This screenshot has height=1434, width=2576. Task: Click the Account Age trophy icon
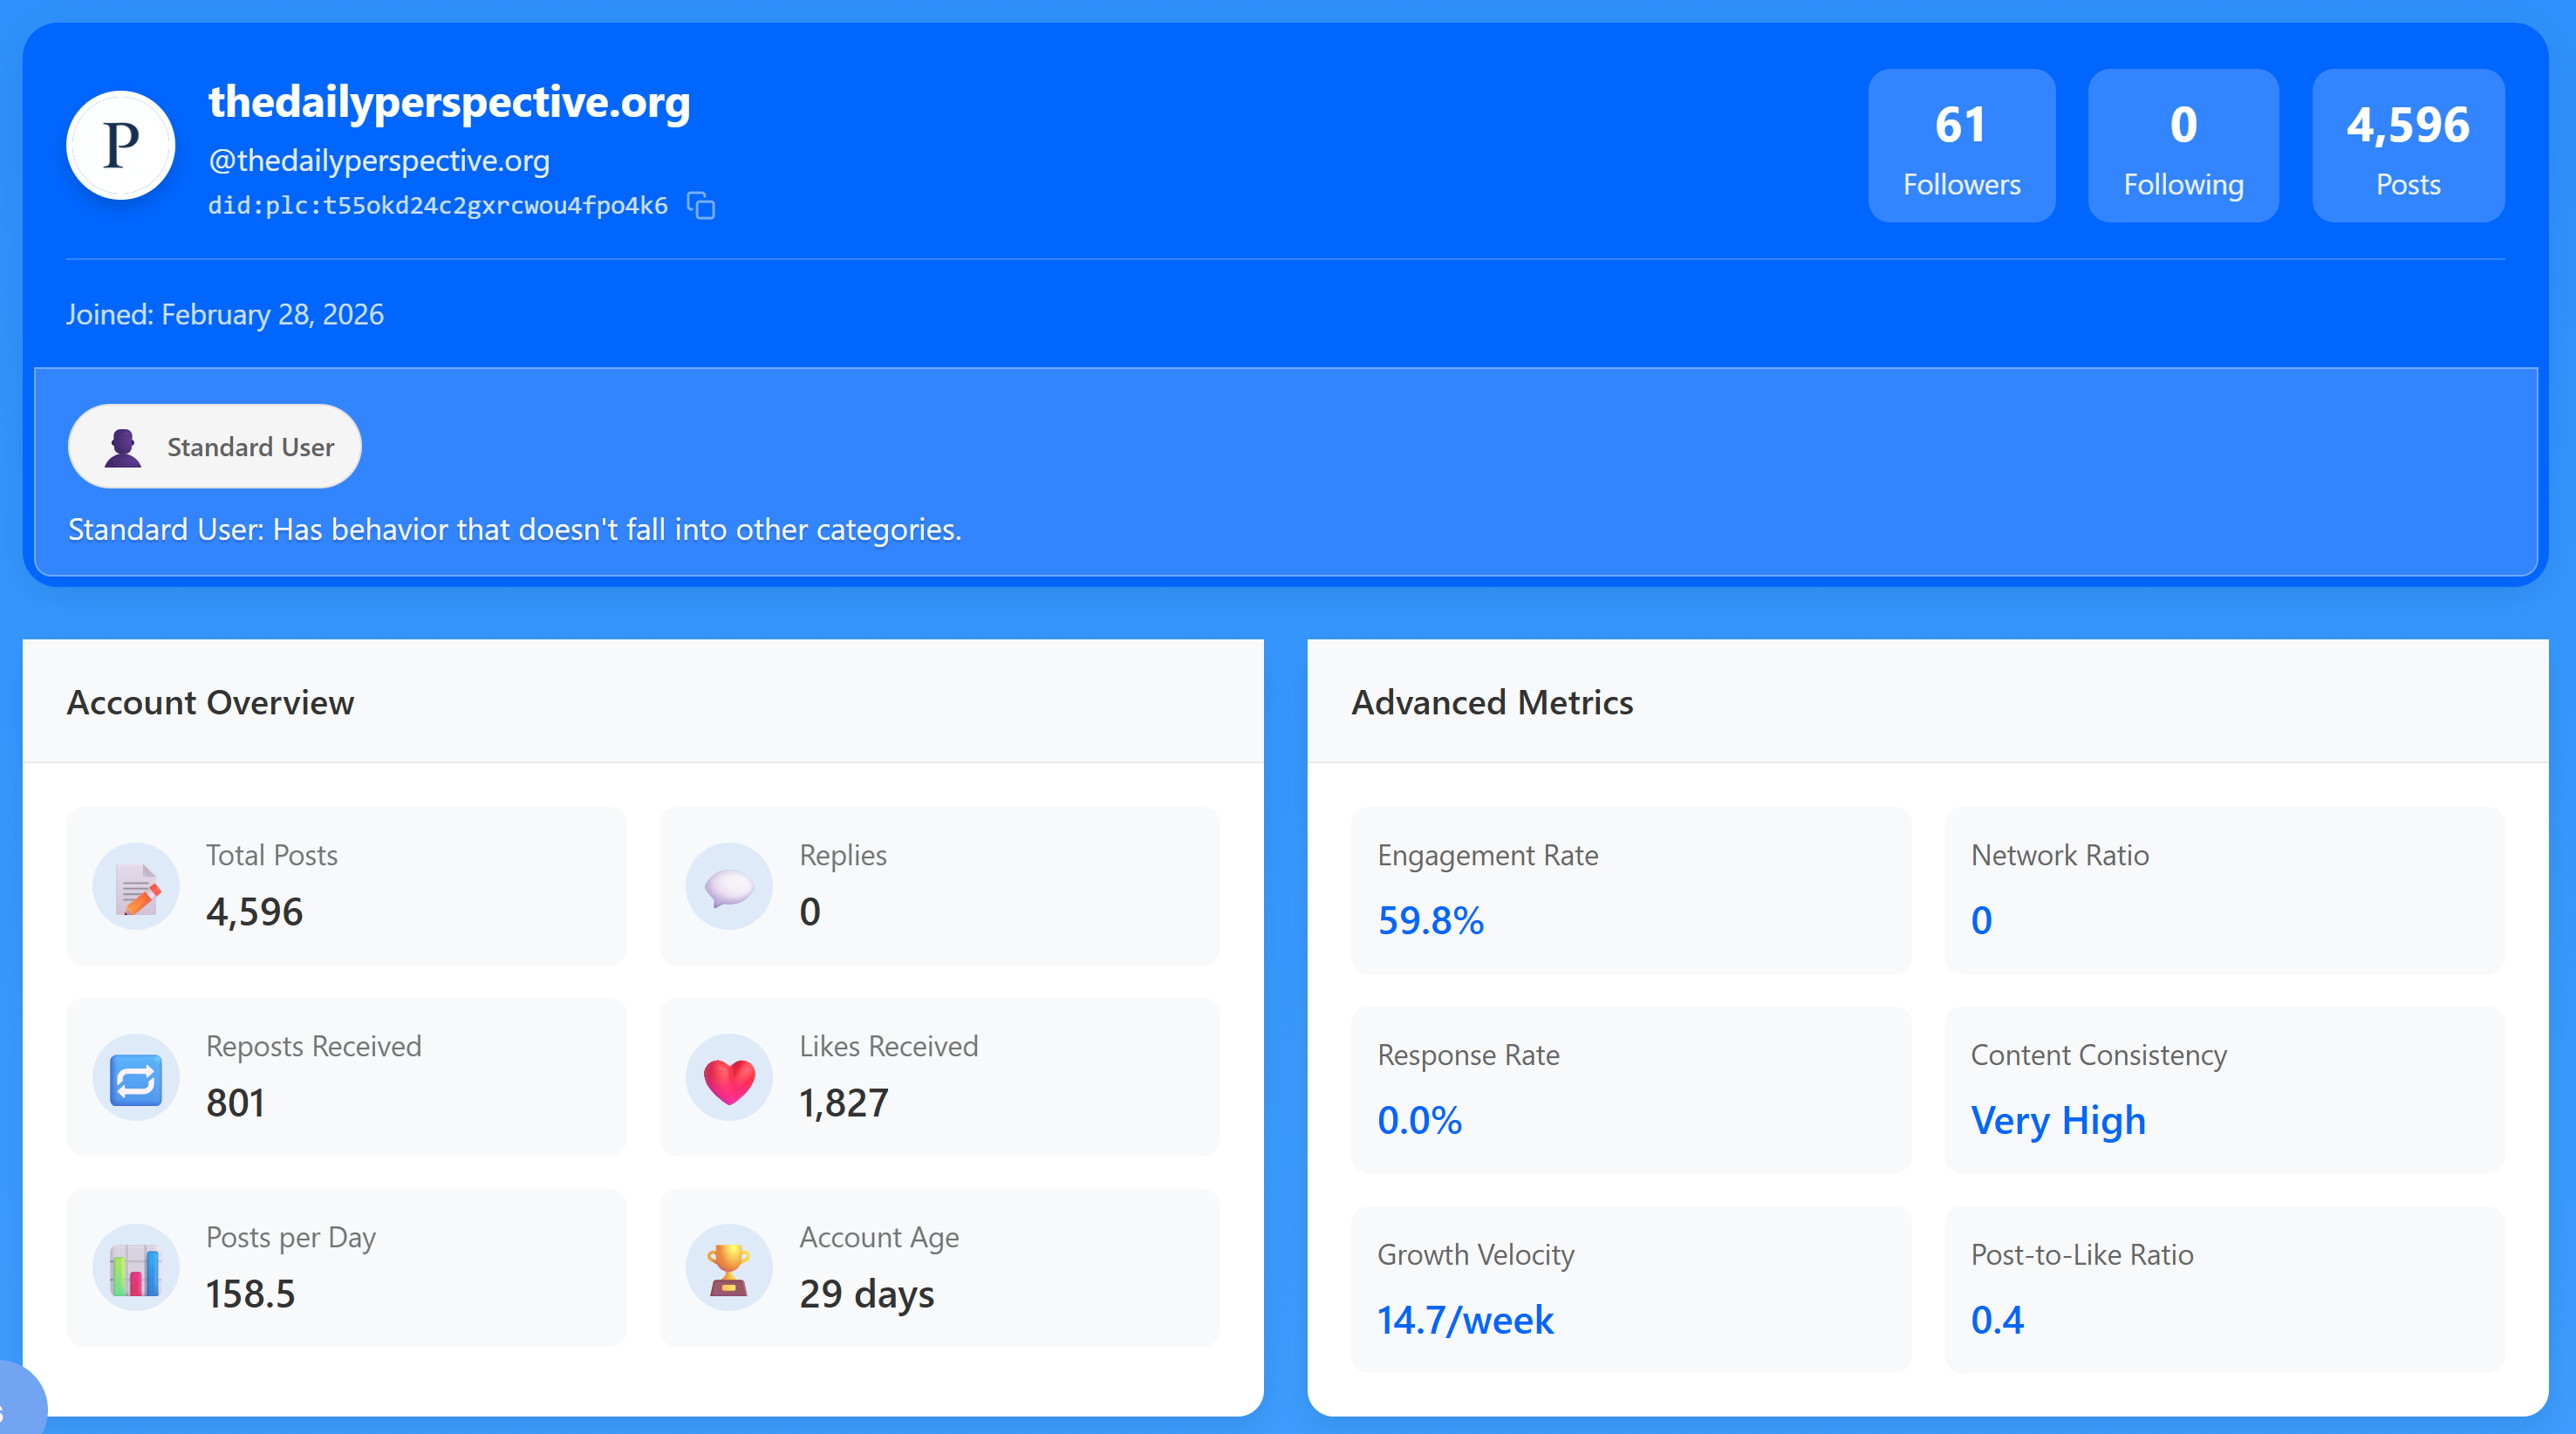tap(728, 1267)
